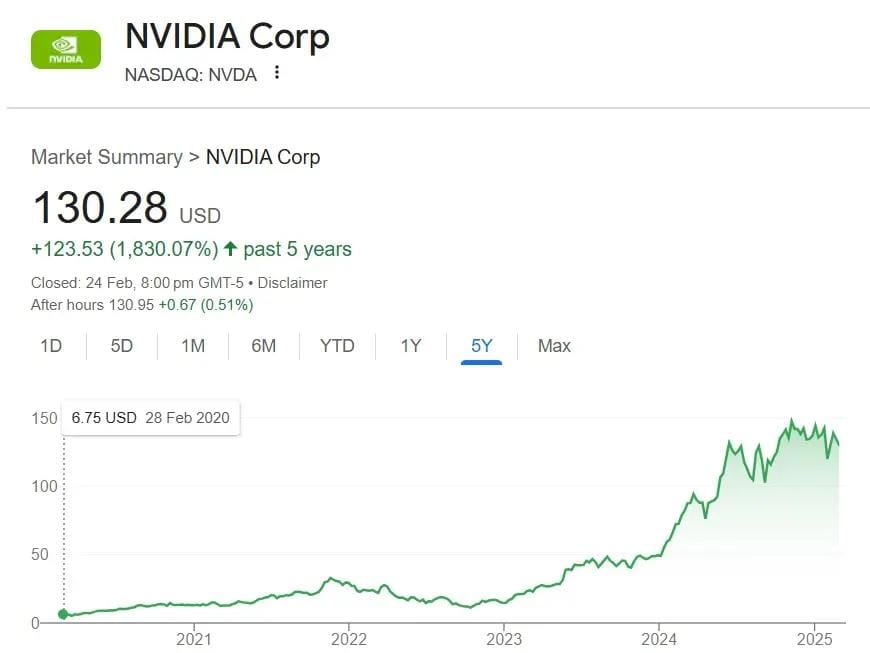Click the NASDAQ: NVDA ticker label
870x653 pixels.
click(x=190, y=74)
